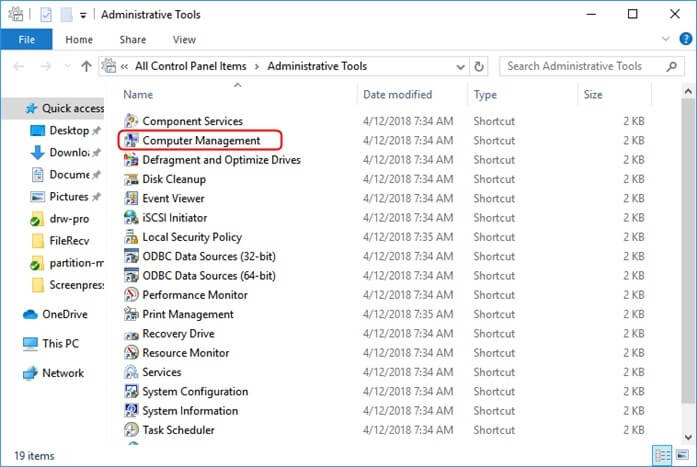This screenshot has width=697, height=467.
Task: Click the System Information icon
Action: coord(131,411)
